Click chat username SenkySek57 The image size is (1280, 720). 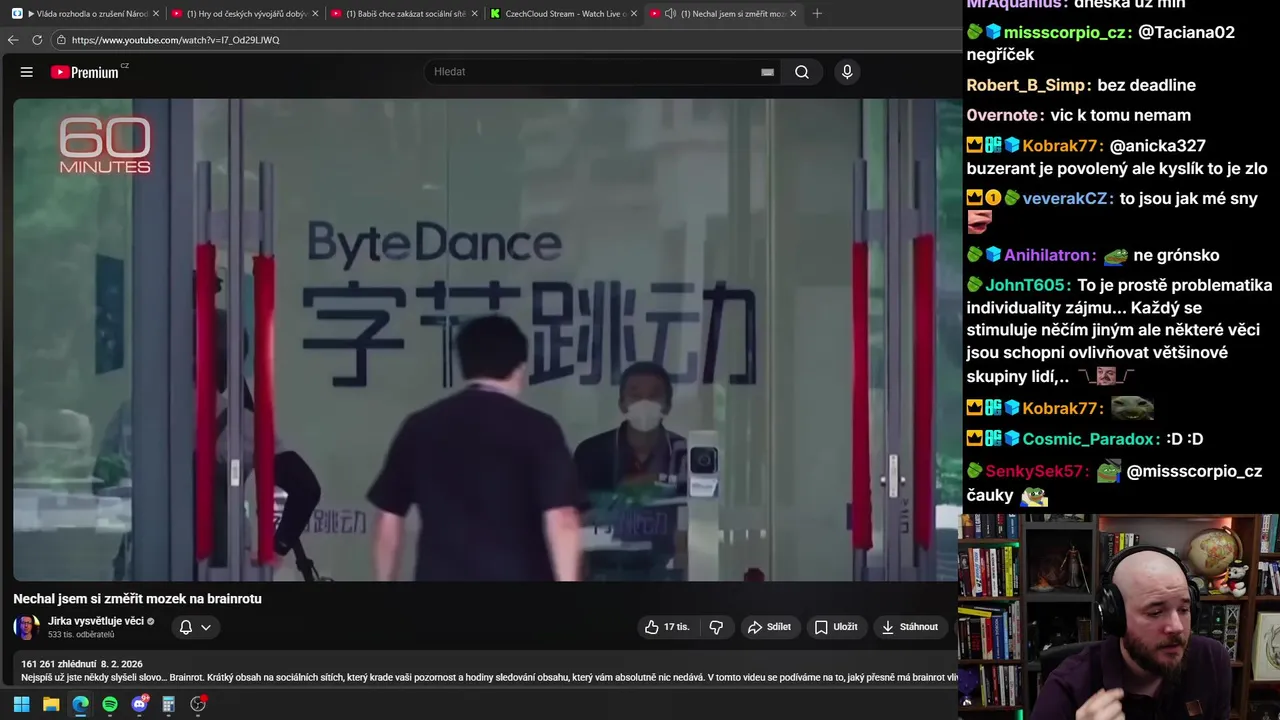pos(1035,471)
